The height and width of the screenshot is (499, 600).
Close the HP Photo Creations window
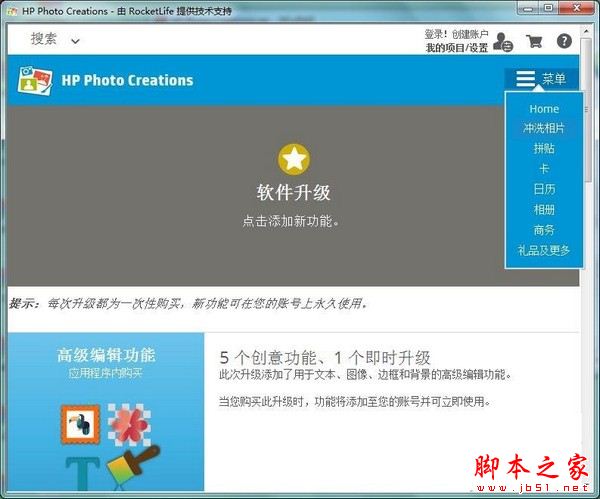point(577,8)
